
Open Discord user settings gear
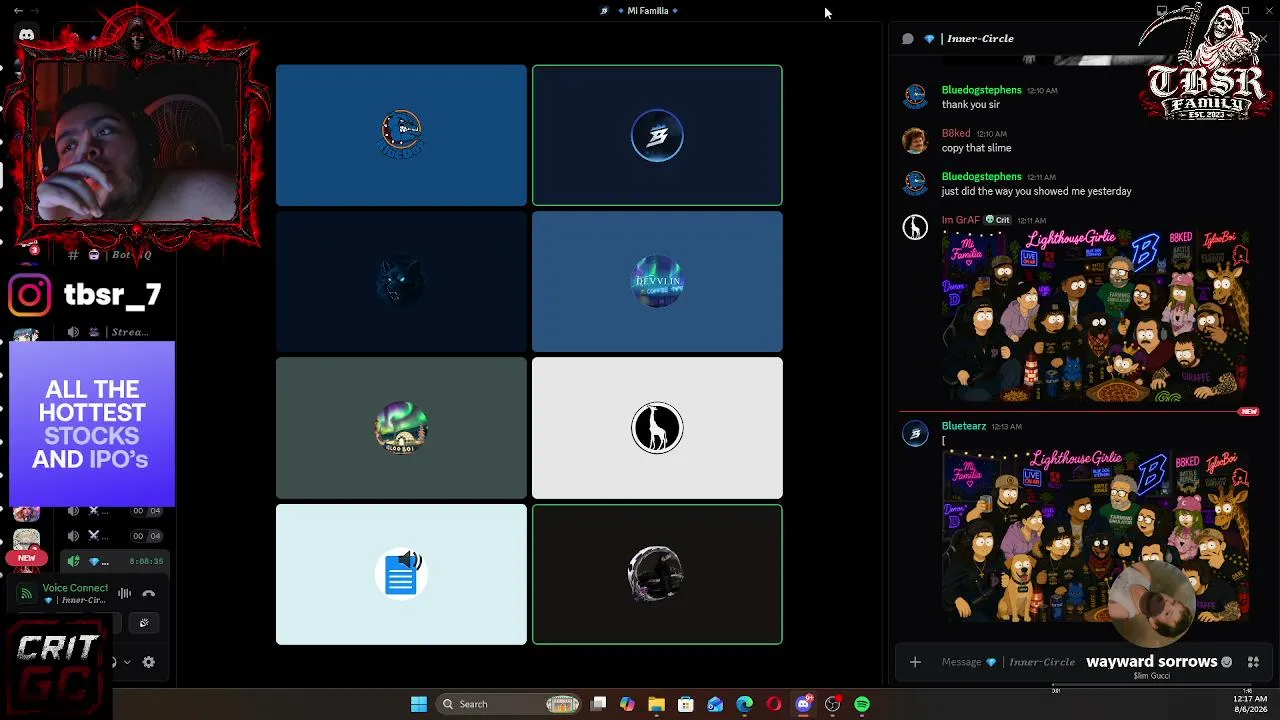click(x=149, y=662)
